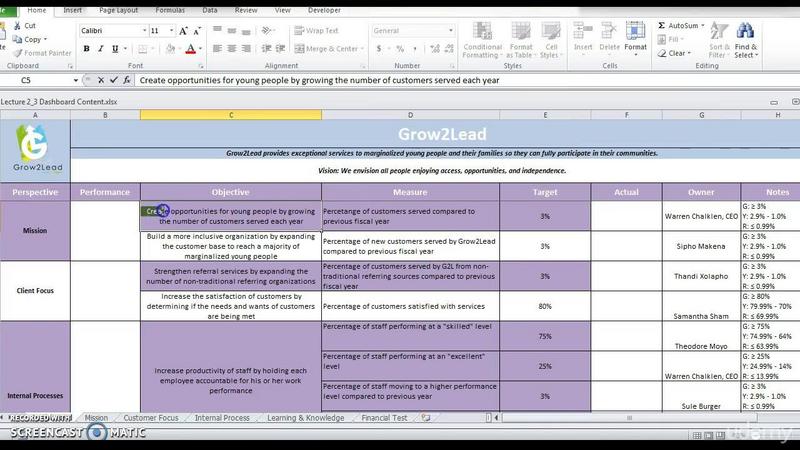Confirm entry with the checkmark
Viewport: 800px width, 450px height.
113,80
